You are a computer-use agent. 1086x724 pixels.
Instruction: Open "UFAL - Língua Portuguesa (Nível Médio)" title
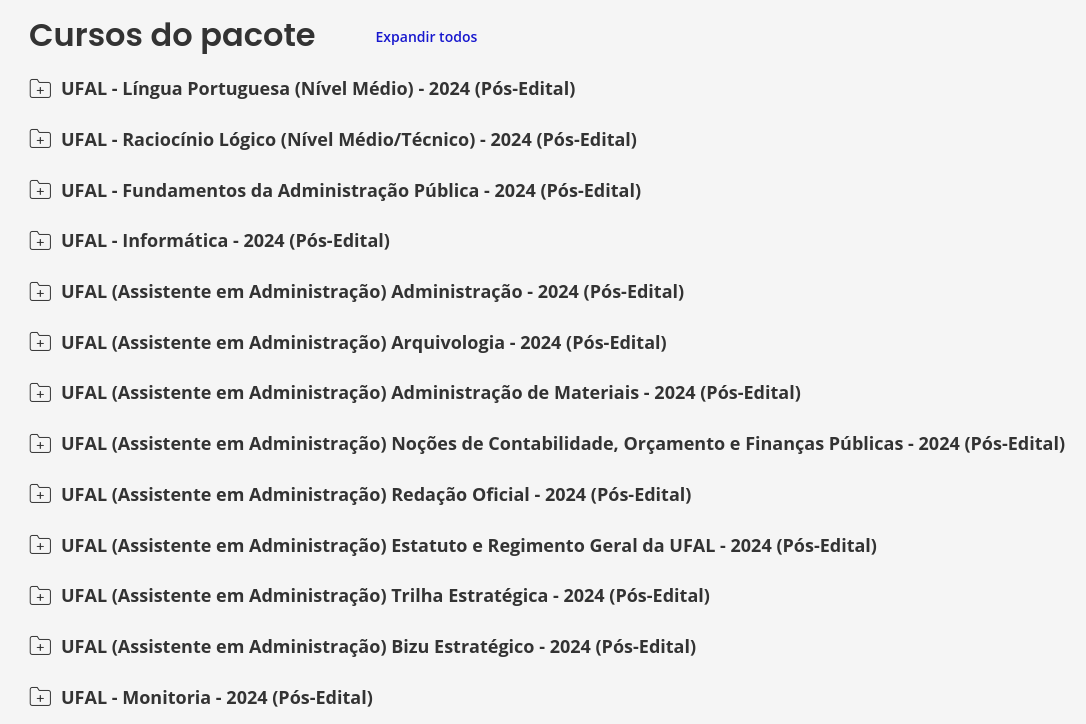tap(318, 89)
